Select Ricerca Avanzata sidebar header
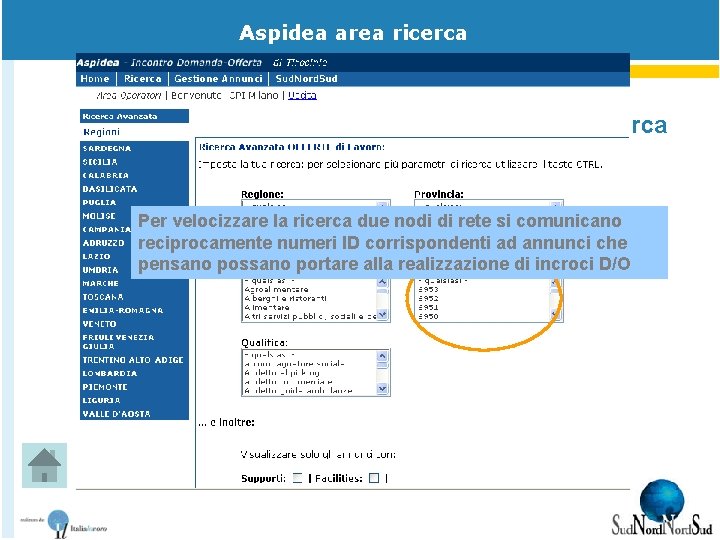 134,116
